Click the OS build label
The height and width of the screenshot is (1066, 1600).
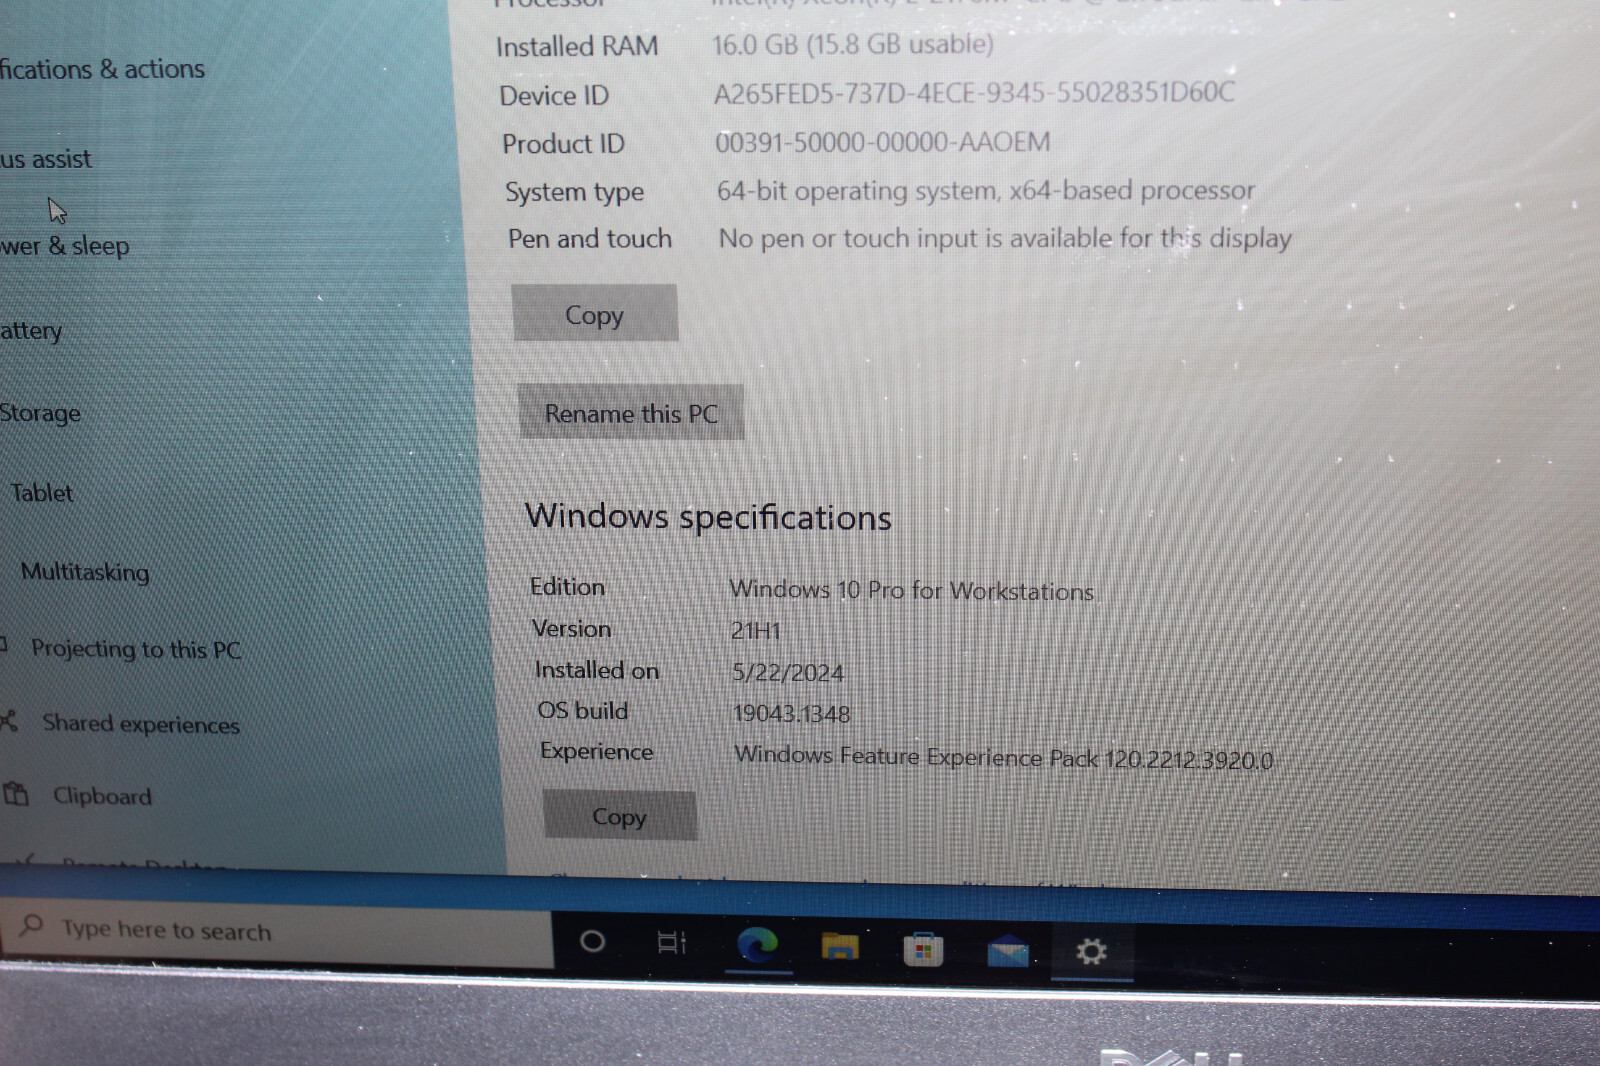click(x=583, y=710)
